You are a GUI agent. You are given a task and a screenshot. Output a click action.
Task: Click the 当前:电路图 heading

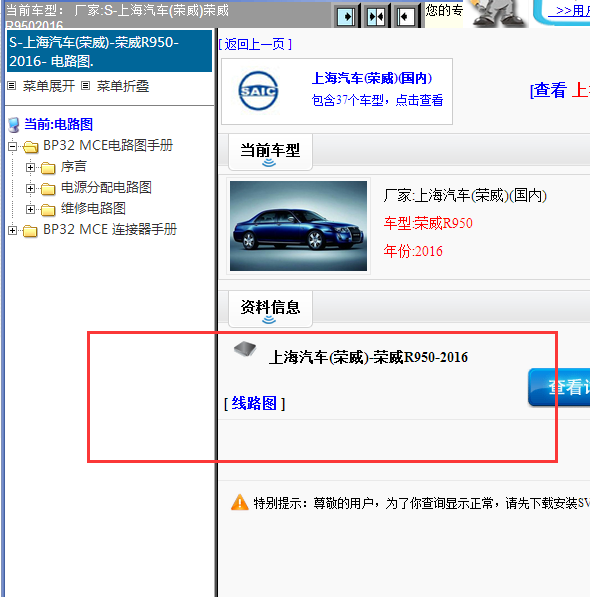59,125
